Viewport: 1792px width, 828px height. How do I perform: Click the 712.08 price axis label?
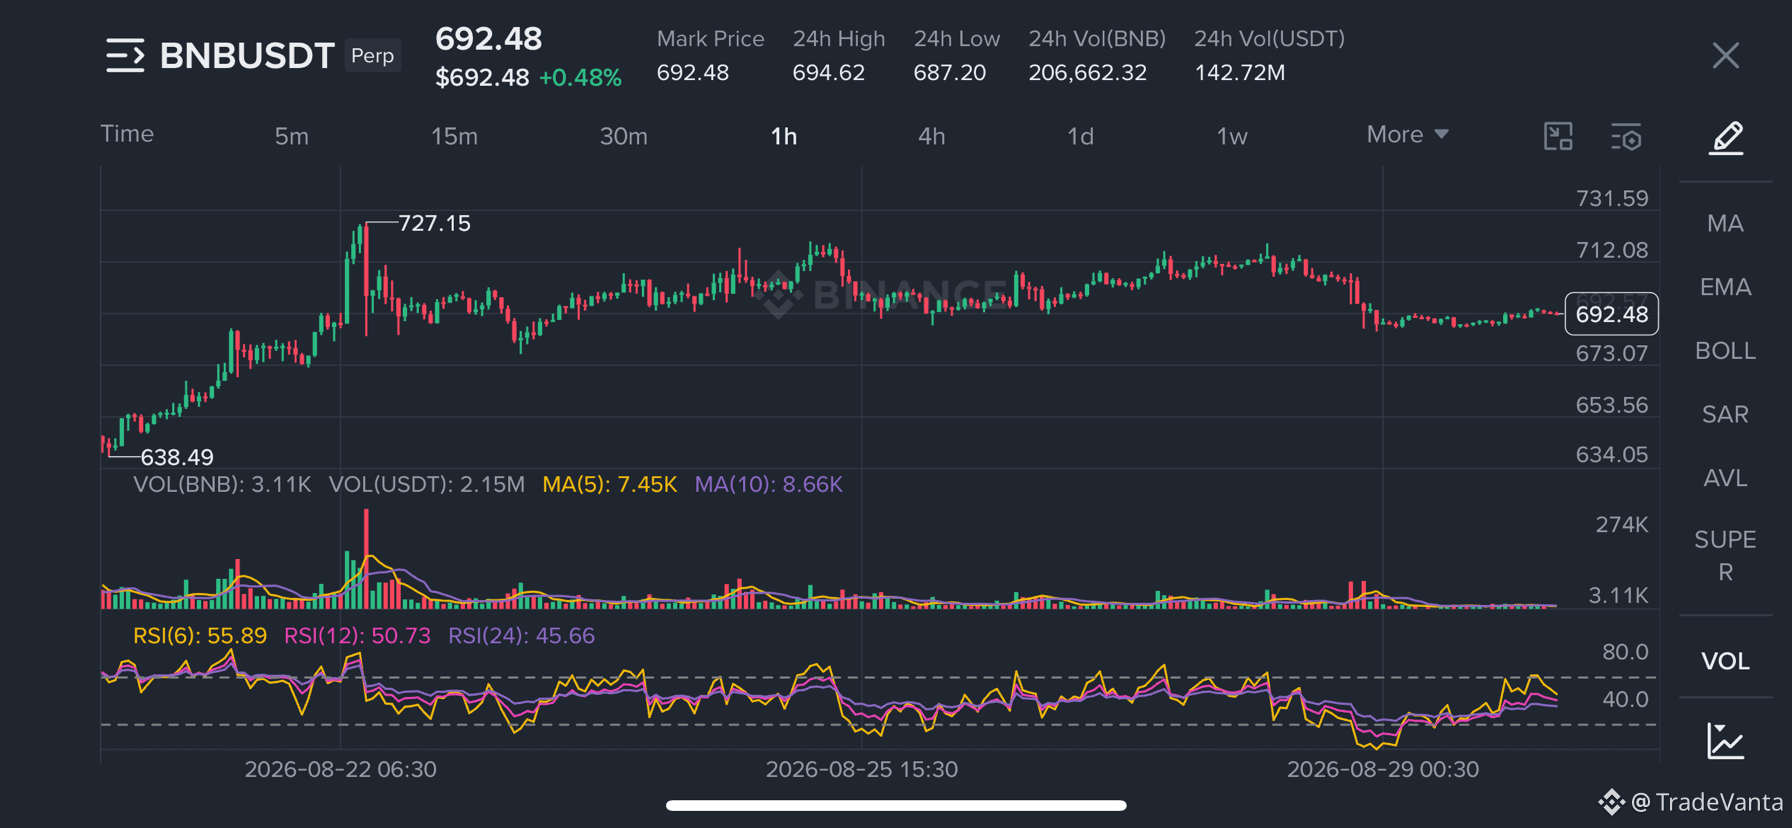pyautogui.click(x=1612, y=250)
